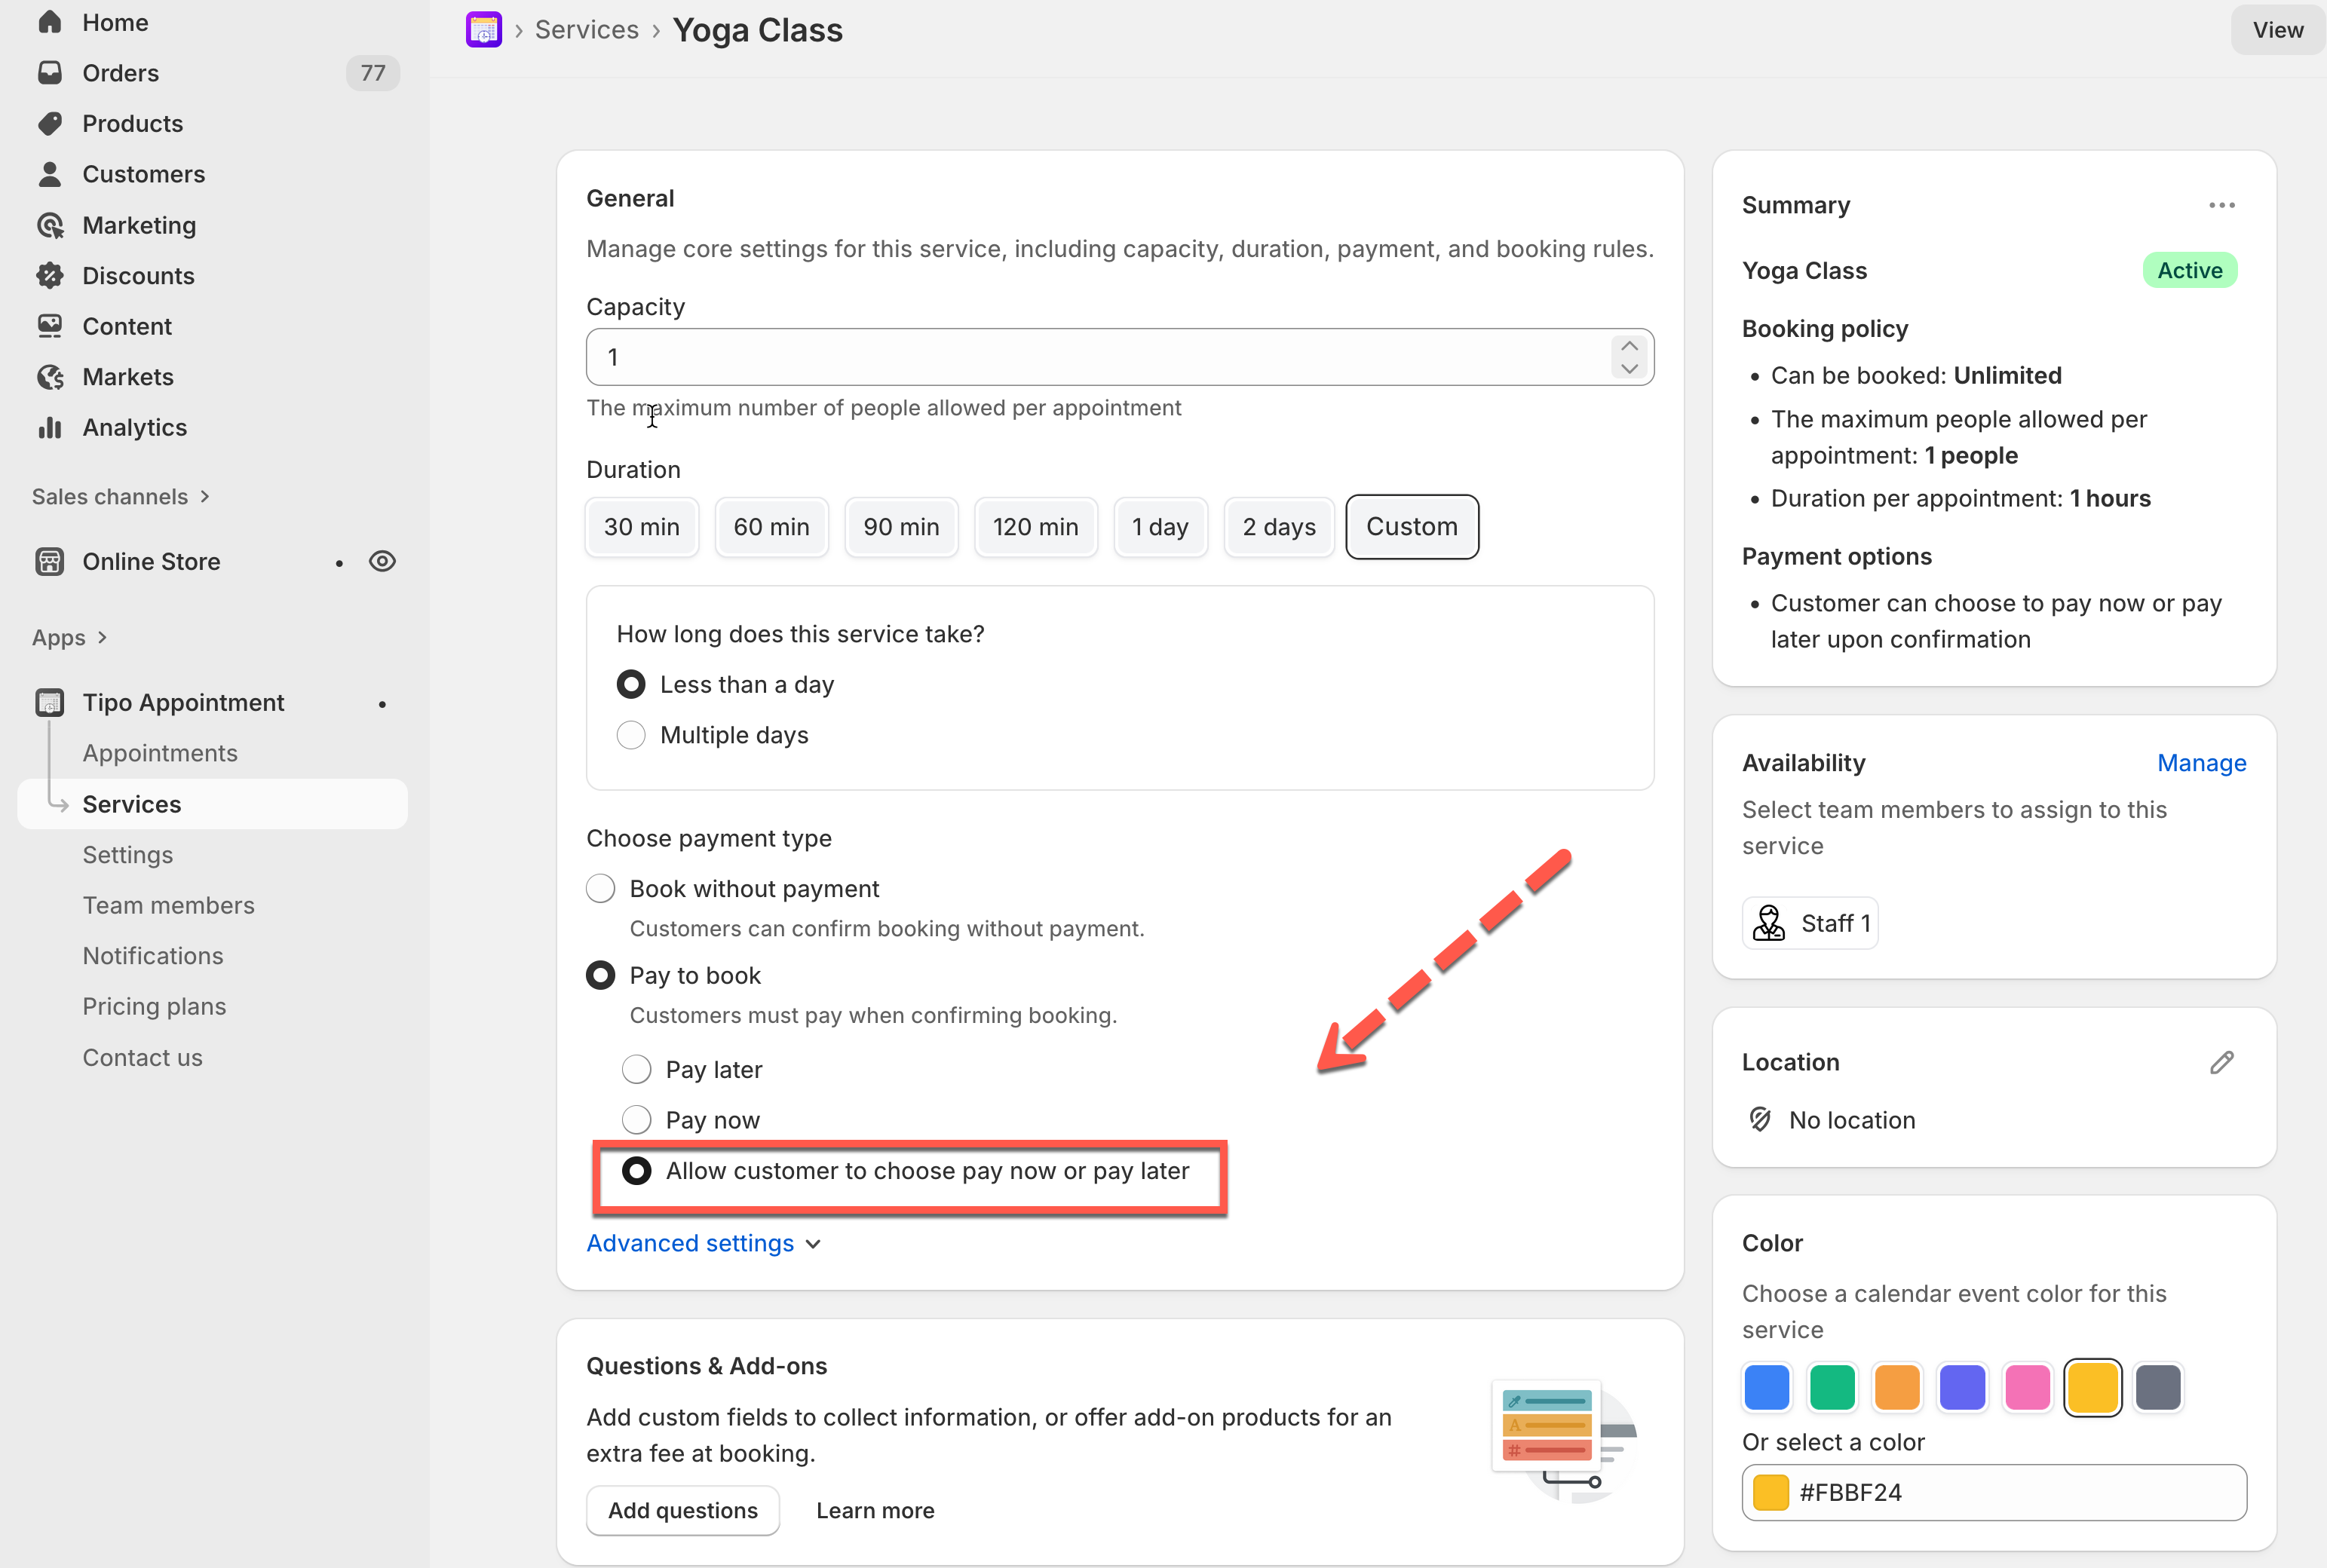Open Orders from the sidebar icon

[50, 73]
